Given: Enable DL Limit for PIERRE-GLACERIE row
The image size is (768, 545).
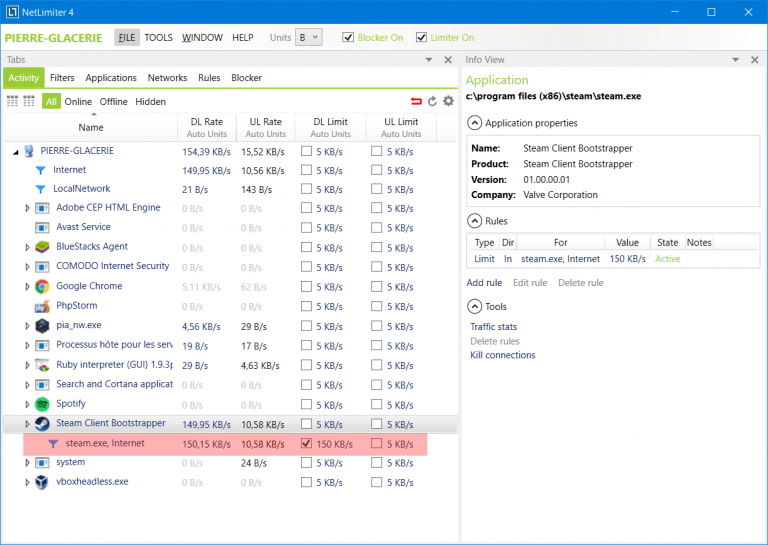Looking at the screenshot, I should coord(306,151).
